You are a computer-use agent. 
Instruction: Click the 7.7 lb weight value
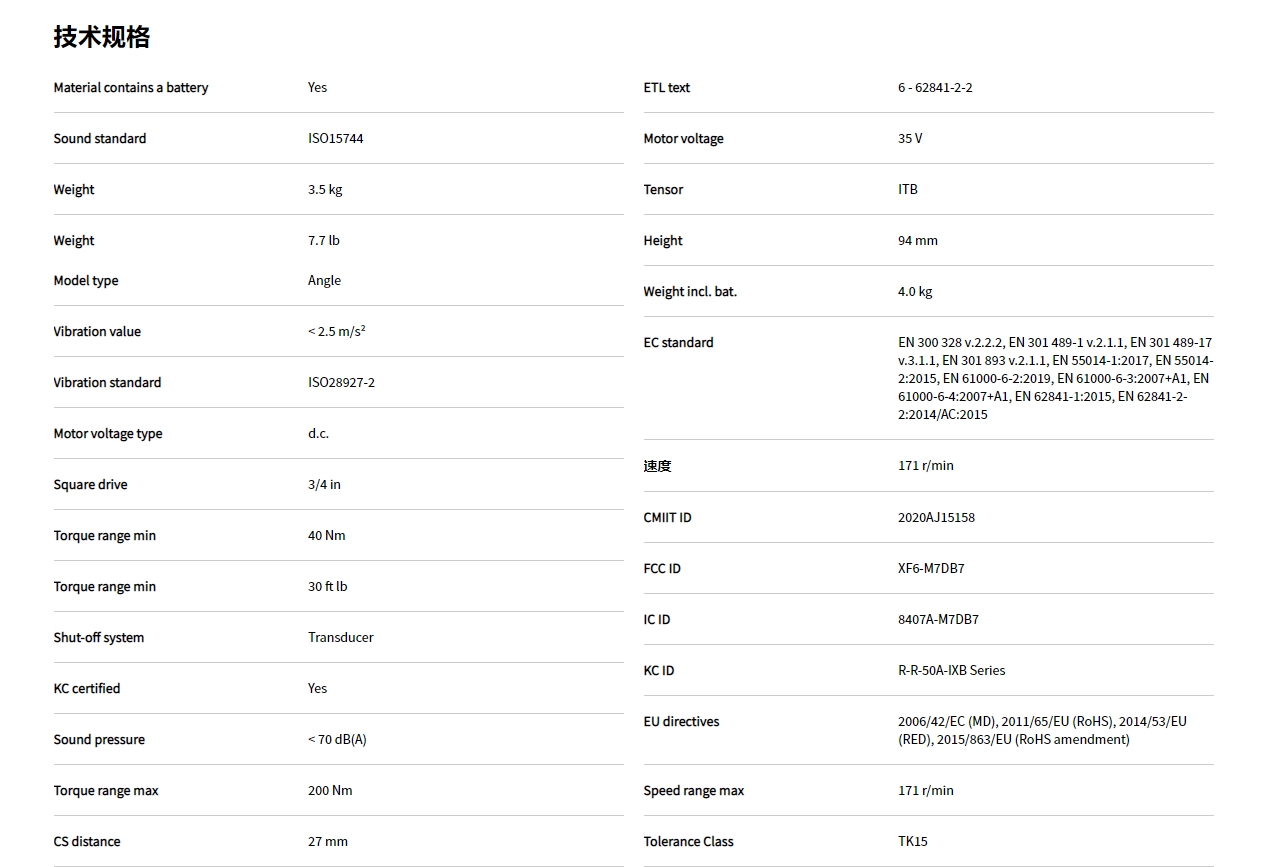[323, 241]
